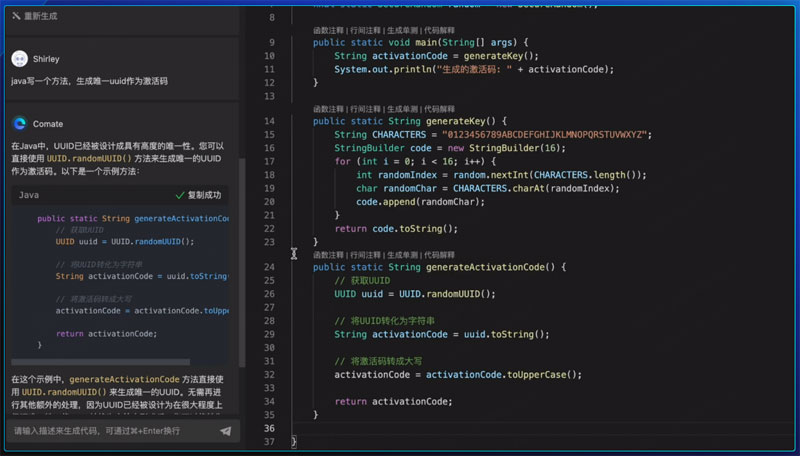This screenshot has height=456, width=800.
Task: Click 行间注释 above the main method
Action: 365,30
